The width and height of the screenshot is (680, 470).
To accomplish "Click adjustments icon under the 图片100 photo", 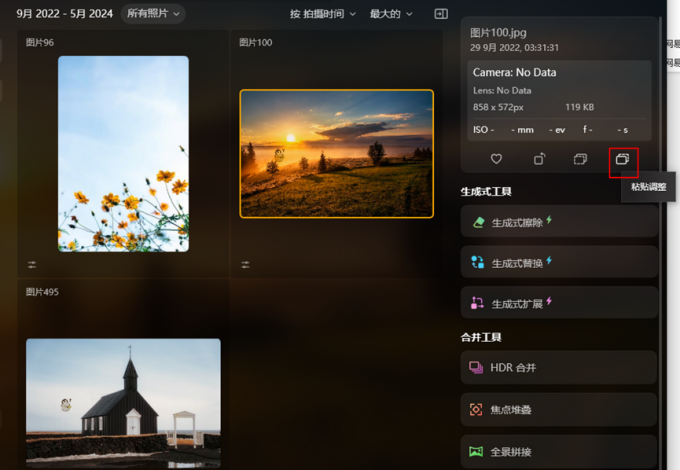I will (245, 265).
